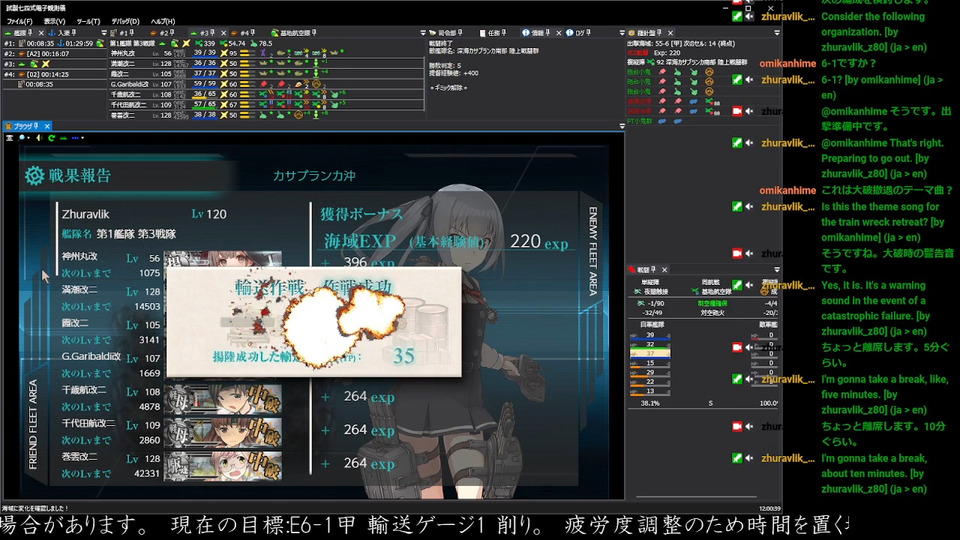Open the 表示(V) menu
The image size is (960, 540).
(54, 21)
